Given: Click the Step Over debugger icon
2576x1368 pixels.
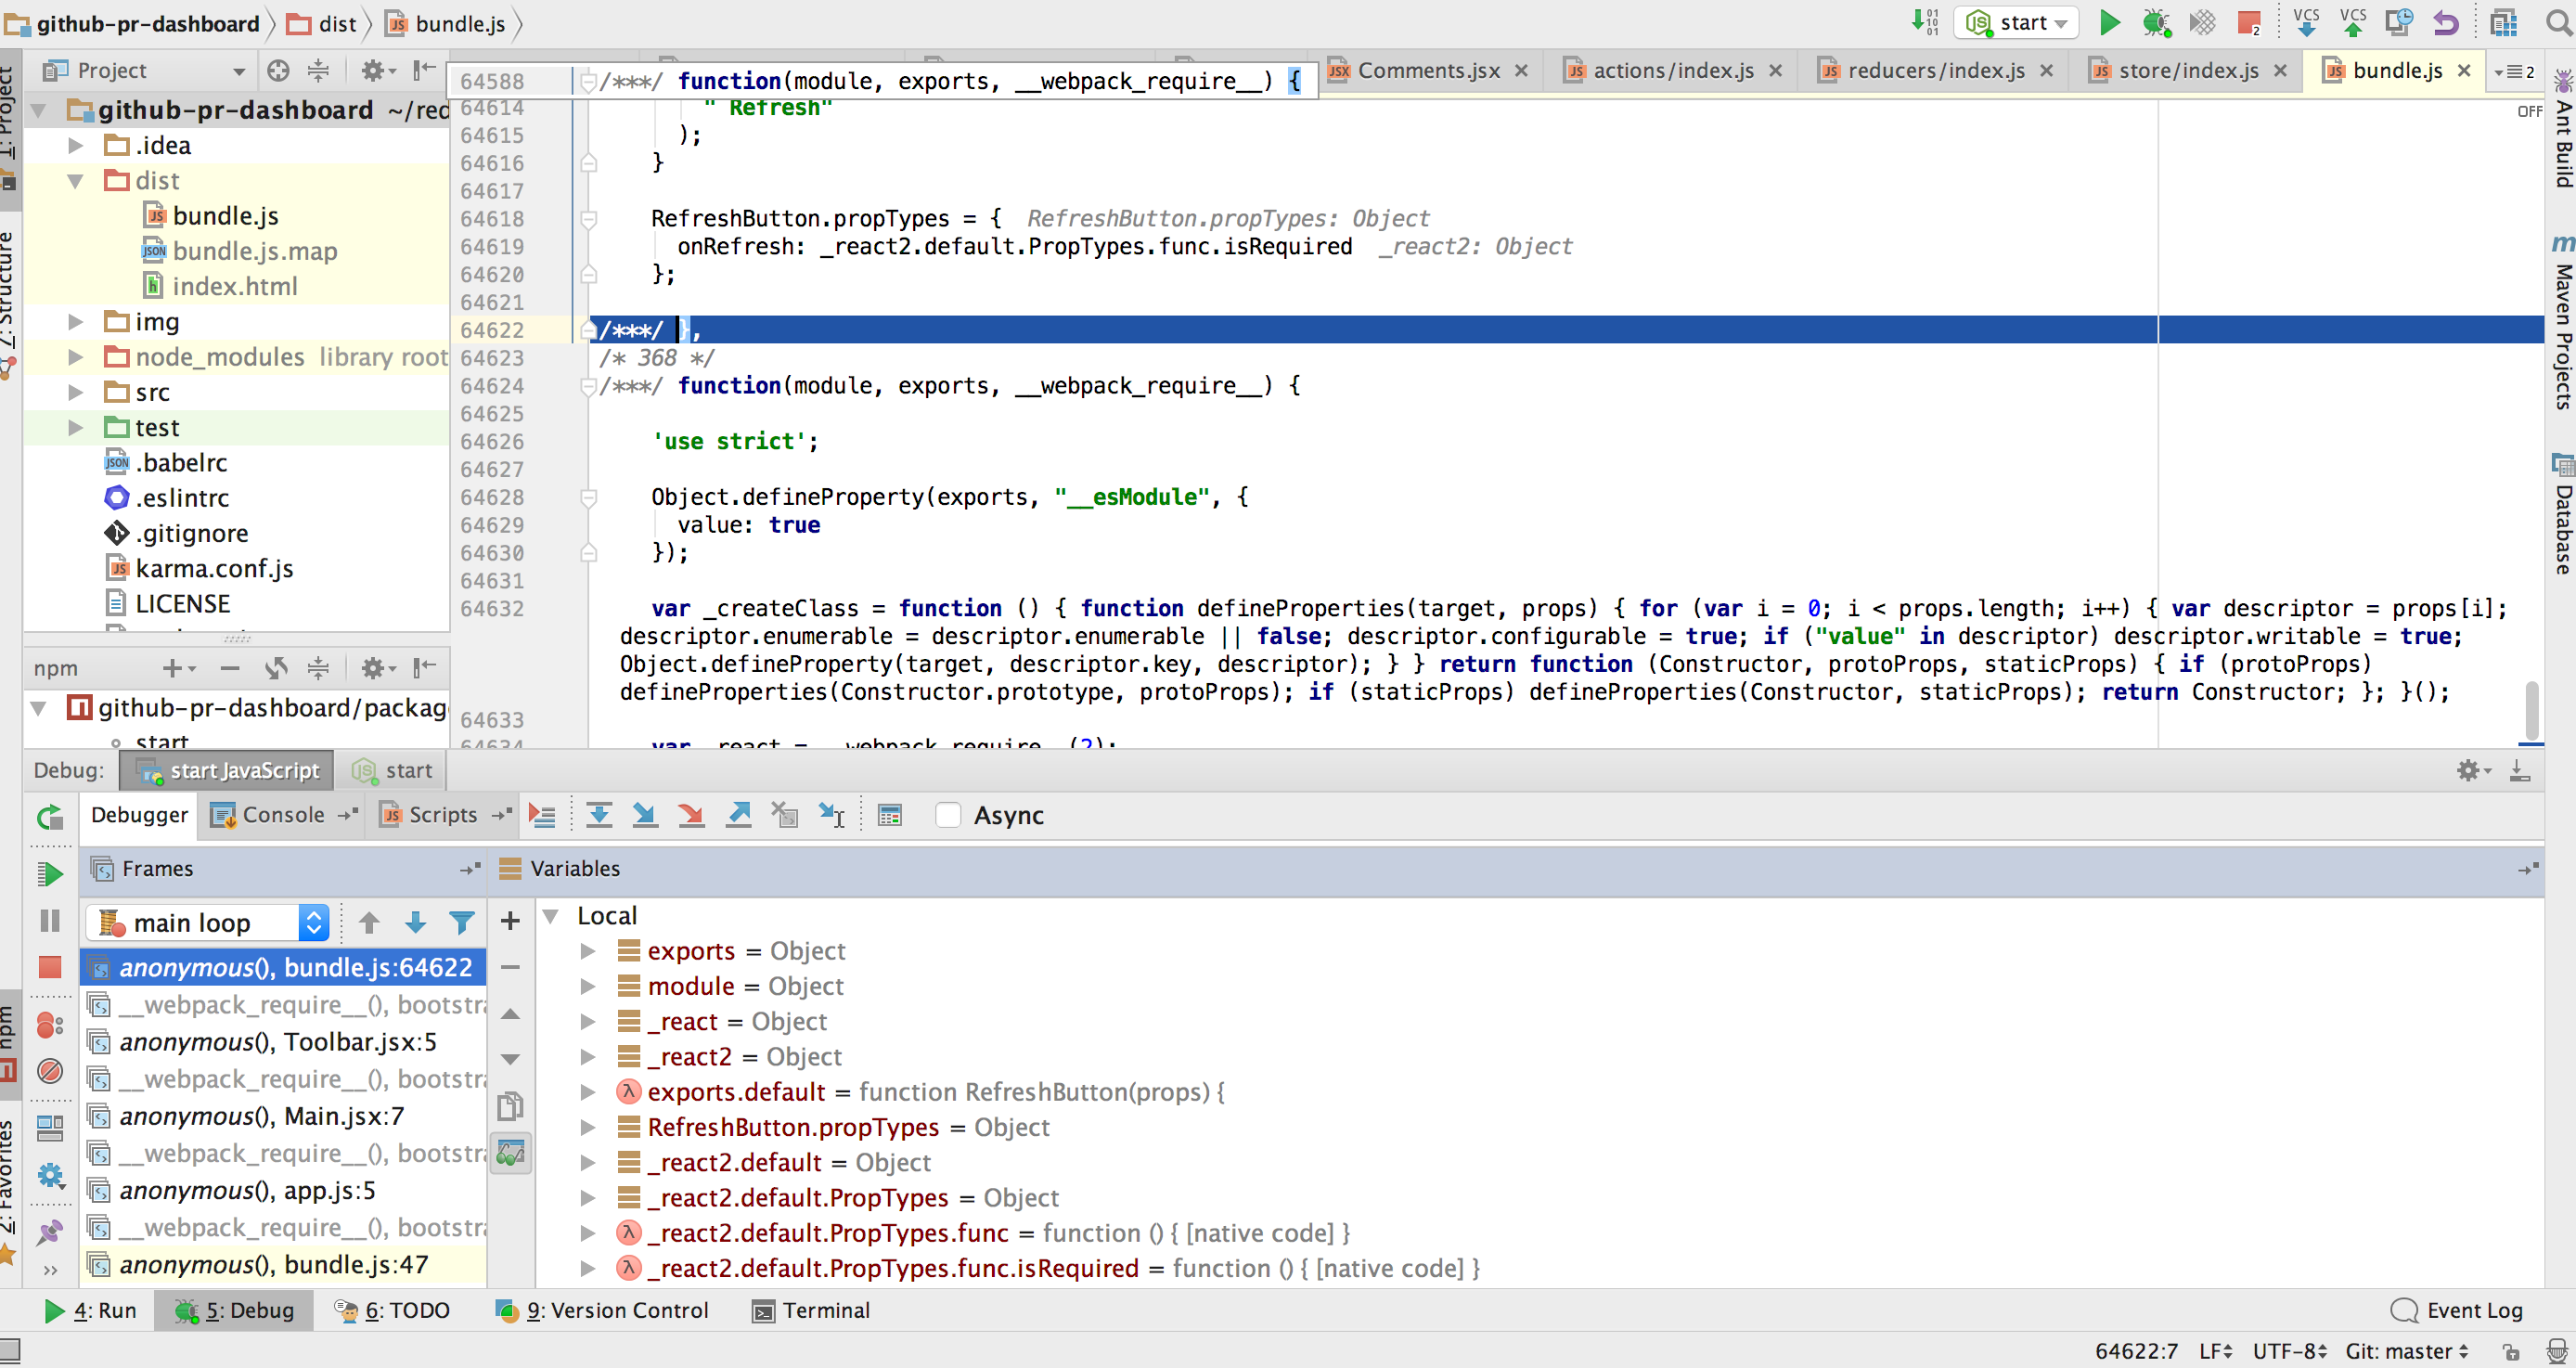Looking at the screenshot, I should click(599, 815).
